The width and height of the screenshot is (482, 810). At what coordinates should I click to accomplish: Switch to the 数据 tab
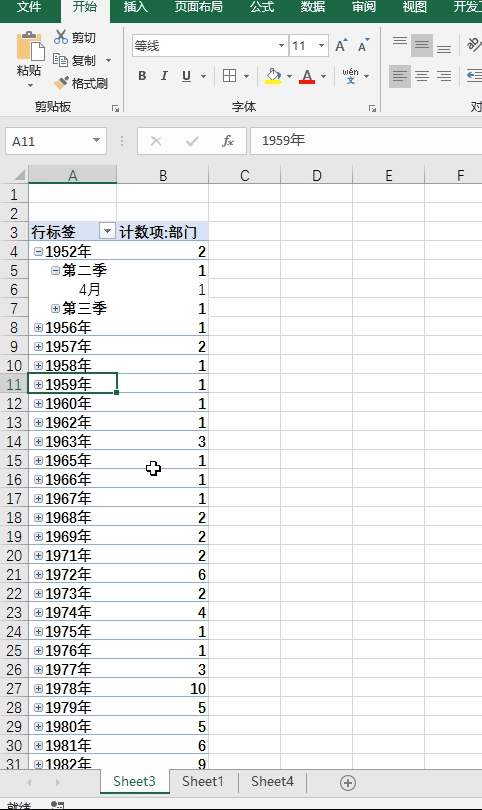[x=313, y=7]
